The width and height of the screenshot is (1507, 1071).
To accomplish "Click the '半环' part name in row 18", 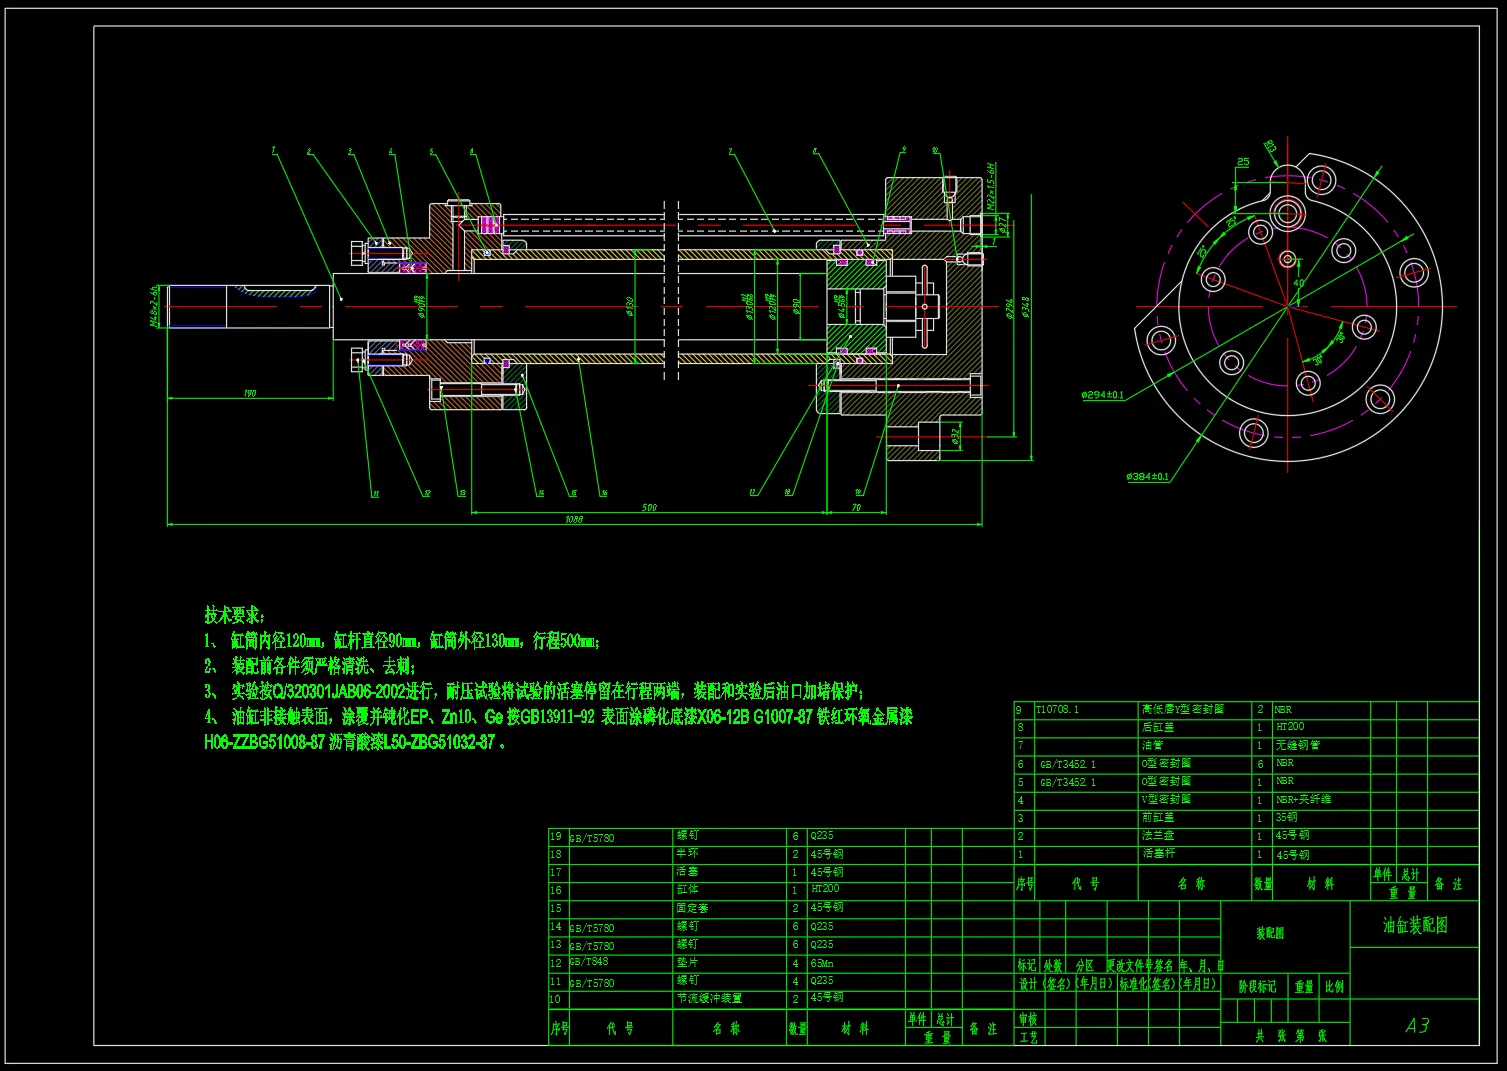I will (x=687, y=854).
